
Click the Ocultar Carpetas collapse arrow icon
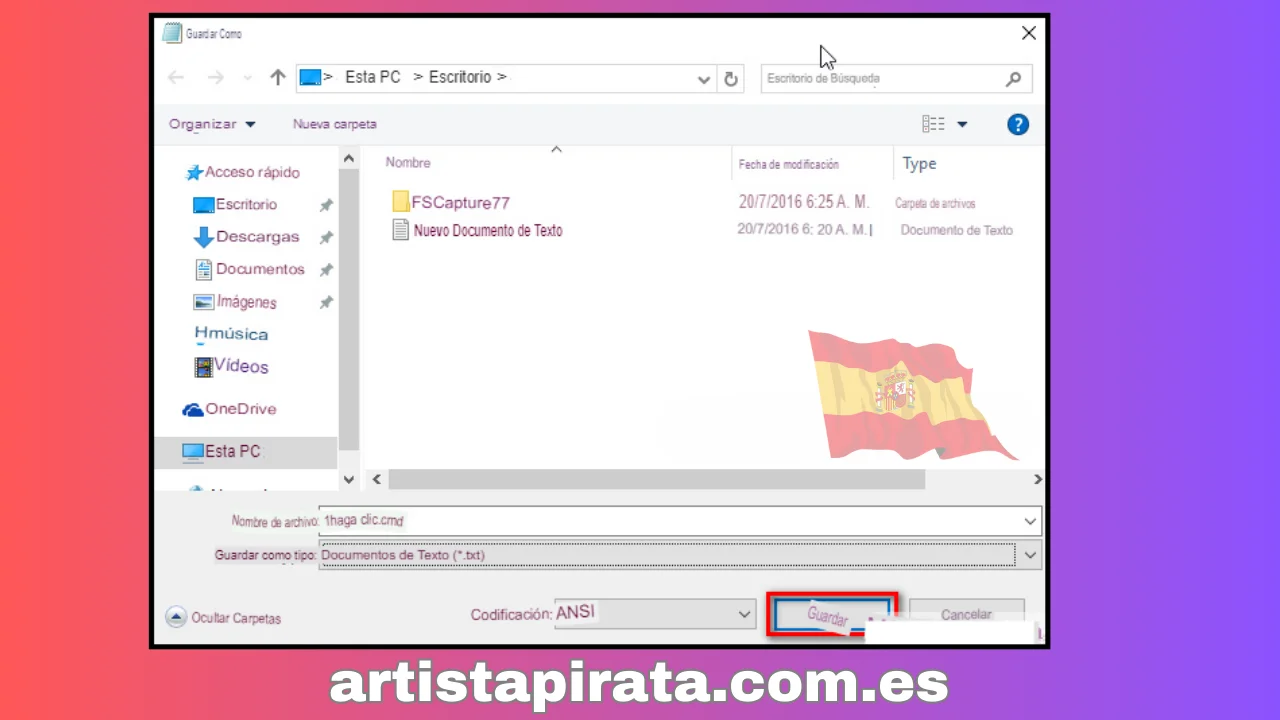click(x=176, y=618)
